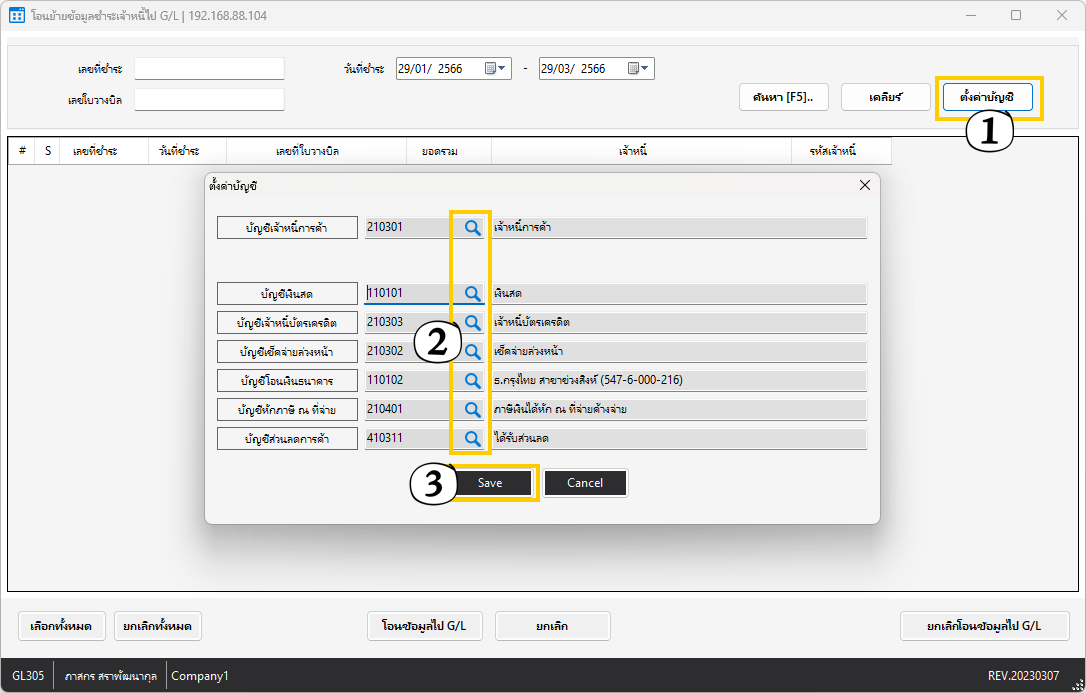The width and height of the screenshot is (1086, 693).
Task: Click the เลขที่ชำระ input field
Action: click(209, 69)
